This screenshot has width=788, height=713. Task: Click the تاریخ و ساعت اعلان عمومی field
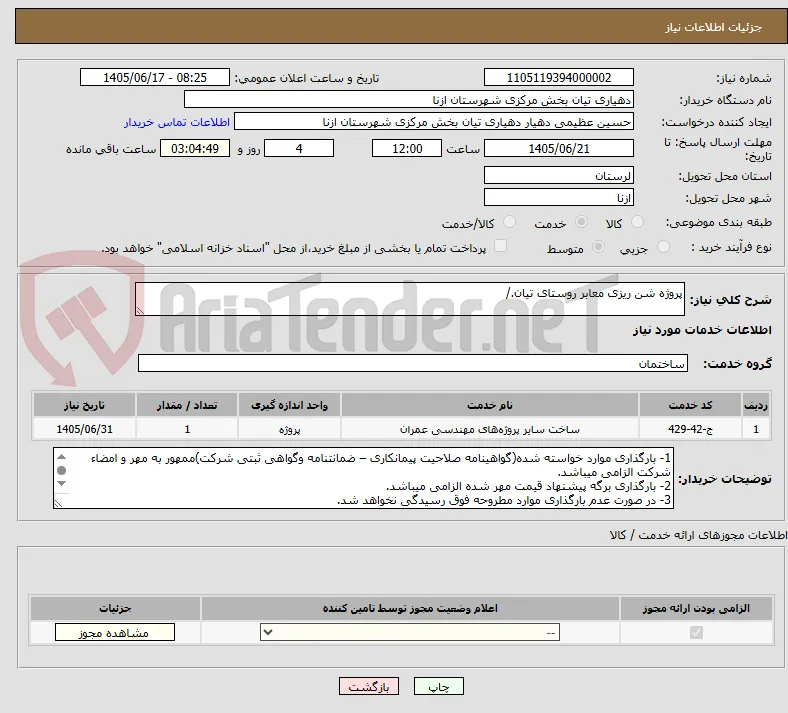155,77
